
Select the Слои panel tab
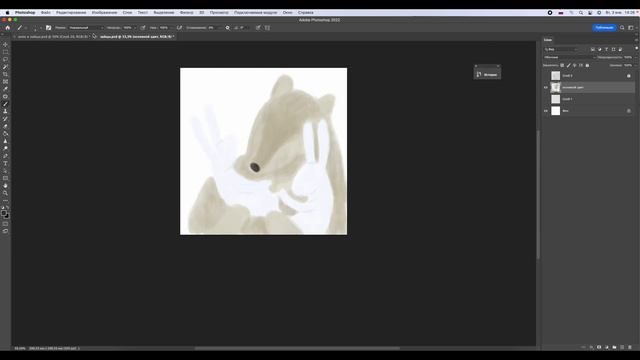[548, 40]
